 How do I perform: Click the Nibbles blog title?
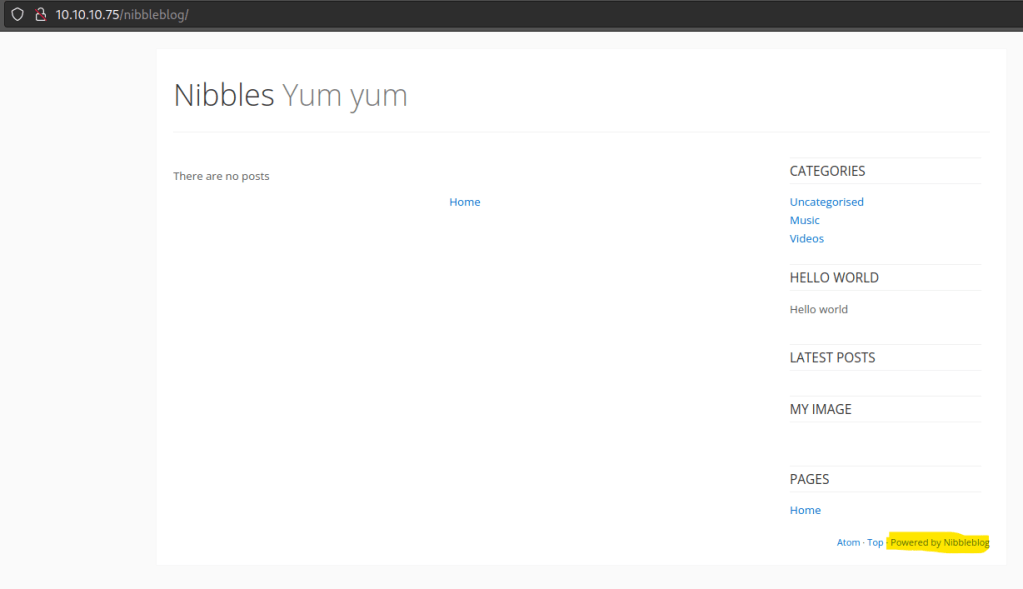click(223, 95)
